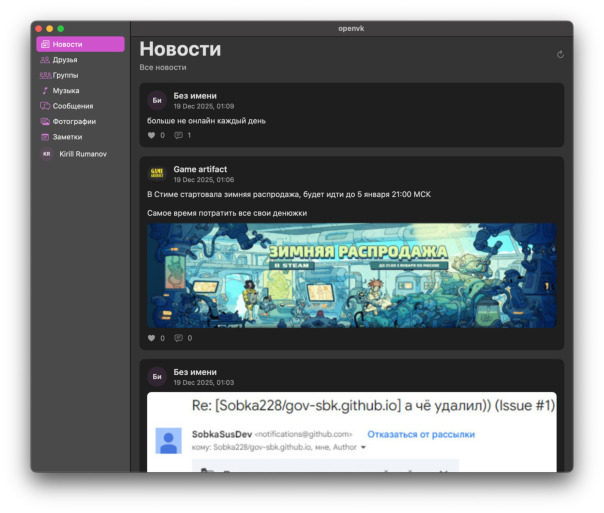This screenshot has width=604, height=513.
Task: Click the photos icon next to Фотографии
Action: [x=45, y=121]
